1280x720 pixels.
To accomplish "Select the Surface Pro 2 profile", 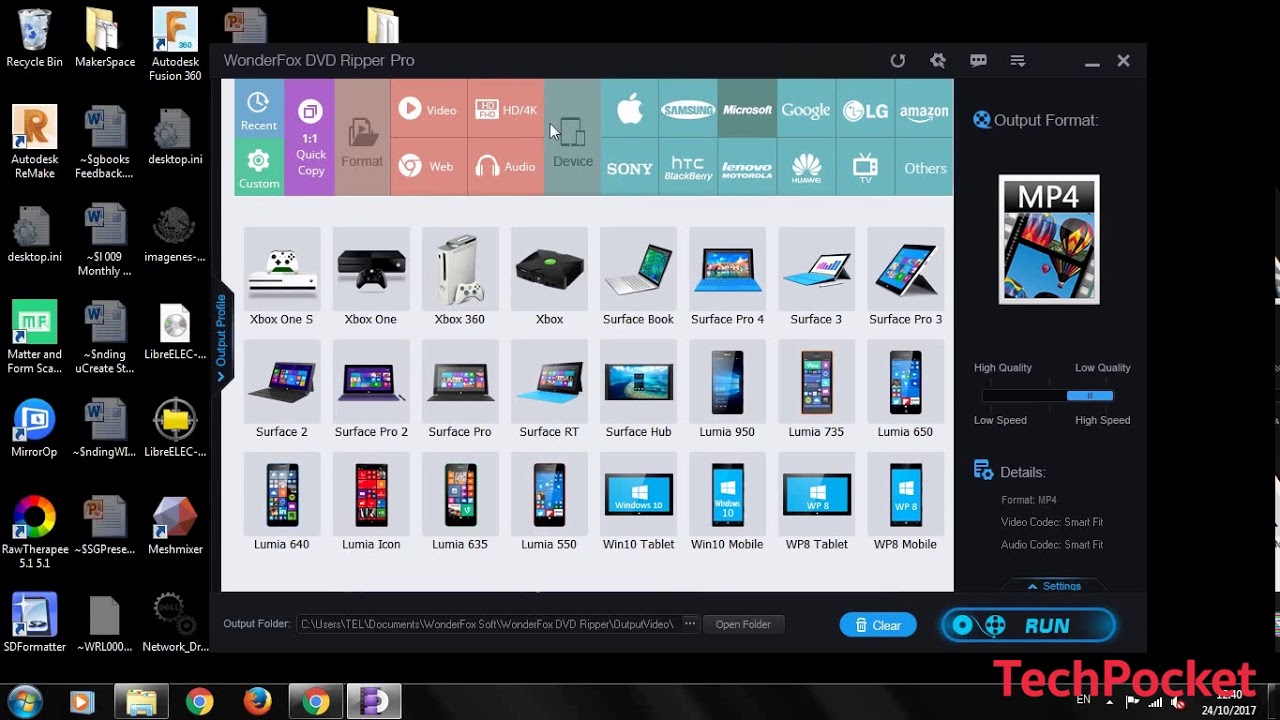I will (x=371, y=390).
